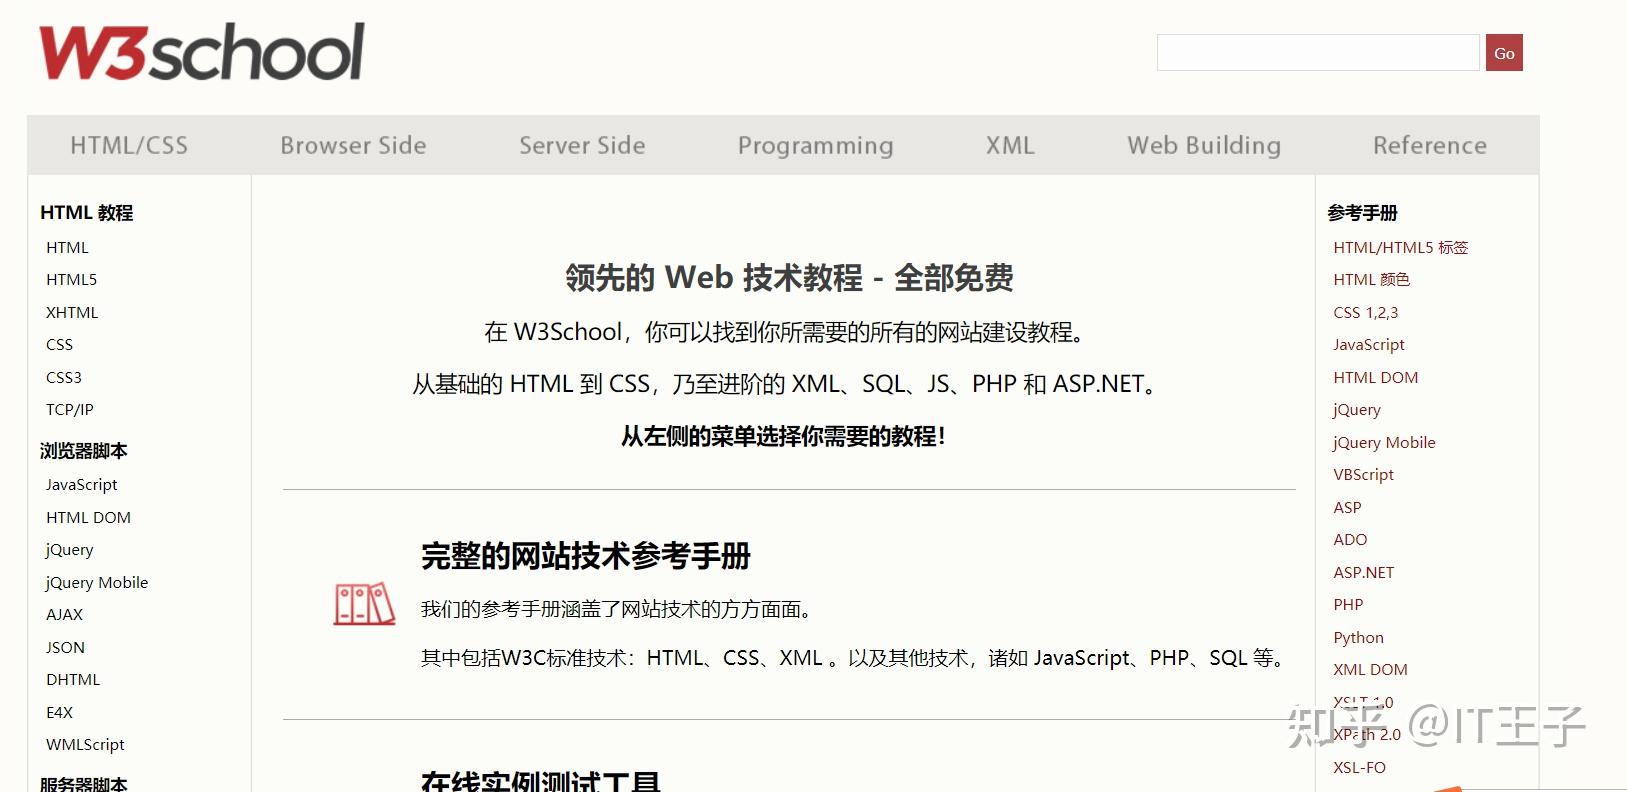Open HTML DOM under 浏览器脚本 in left sidebar
1627x792 pixels.
pos(88,517)
